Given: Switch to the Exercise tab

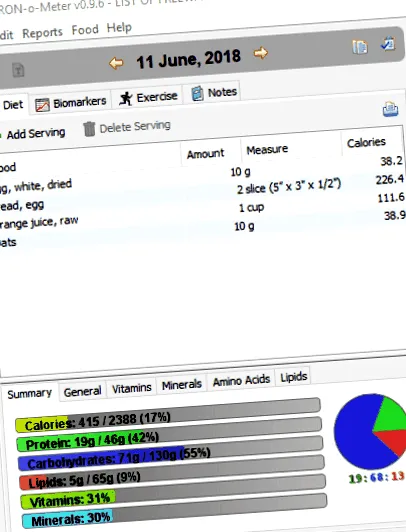Looking at the screenshot, I should coord(148,98).
